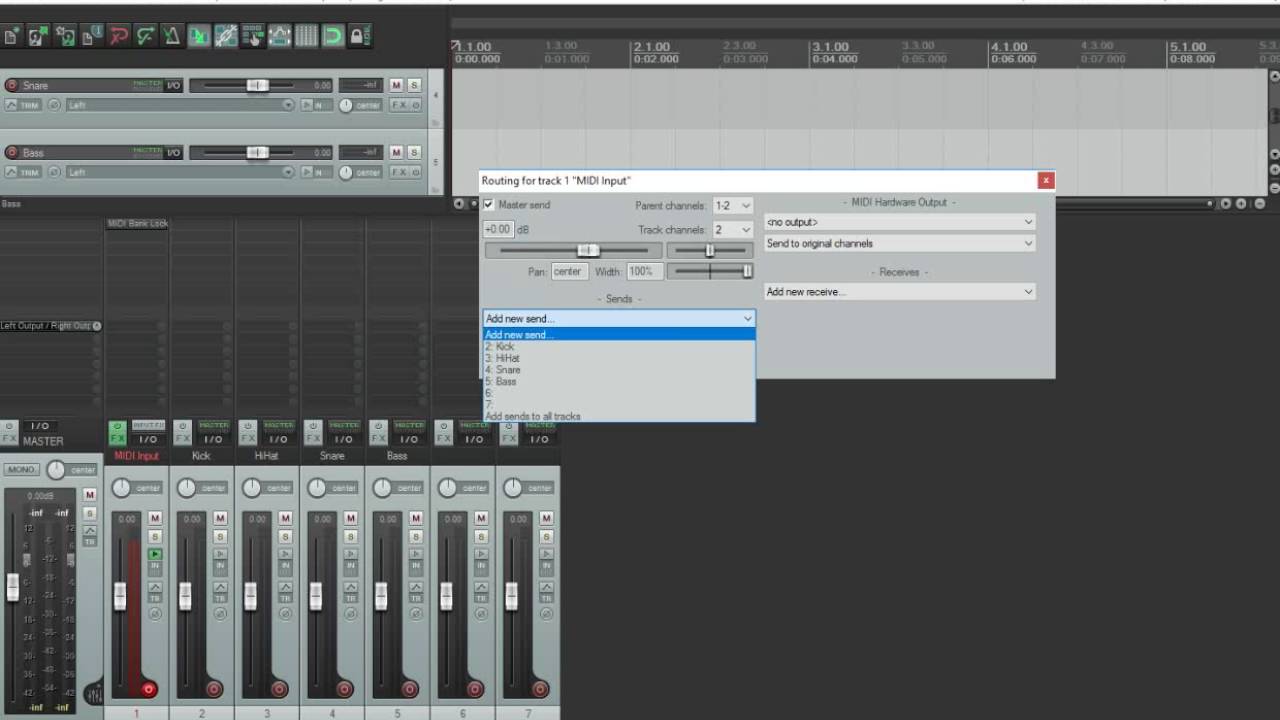Solo the HiHat mixer strip

(285, 536)
